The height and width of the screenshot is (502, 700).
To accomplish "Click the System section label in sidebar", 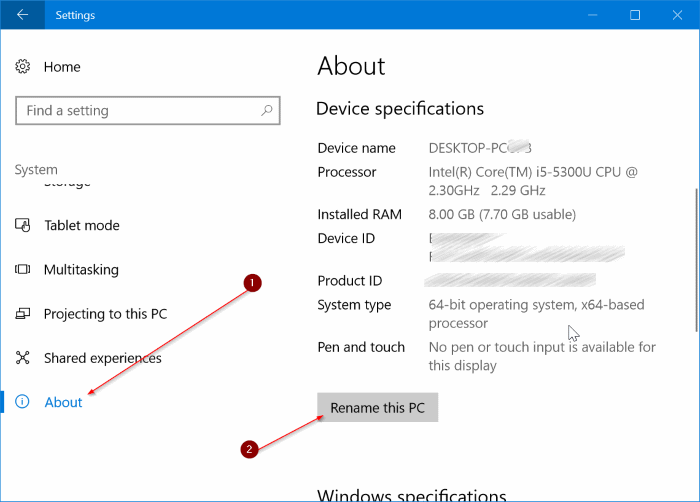I will tap(36, 170).
